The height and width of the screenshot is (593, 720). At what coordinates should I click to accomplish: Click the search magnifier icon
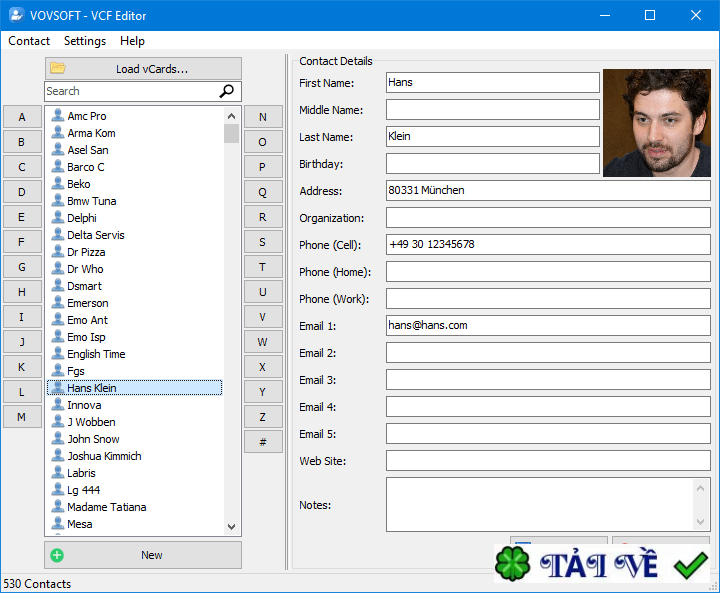228,91
